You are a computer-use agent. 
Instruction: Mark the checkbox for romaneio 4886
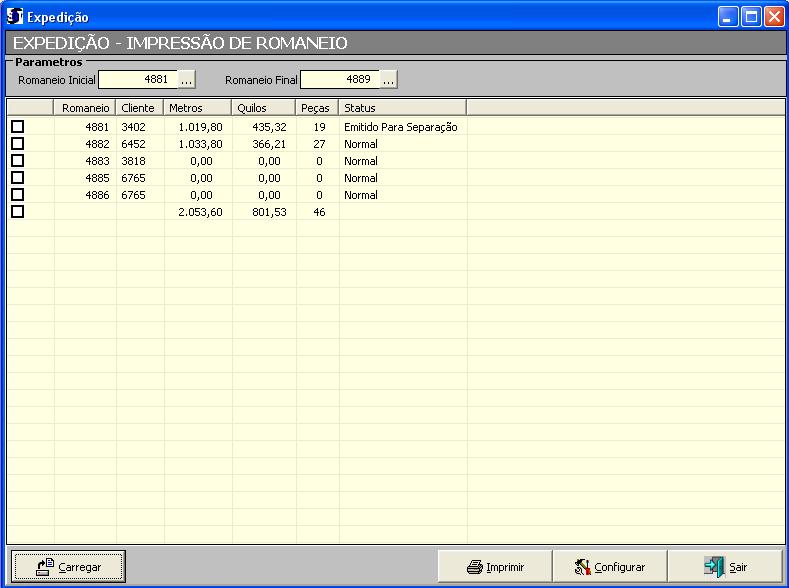(x=17, y=195)
